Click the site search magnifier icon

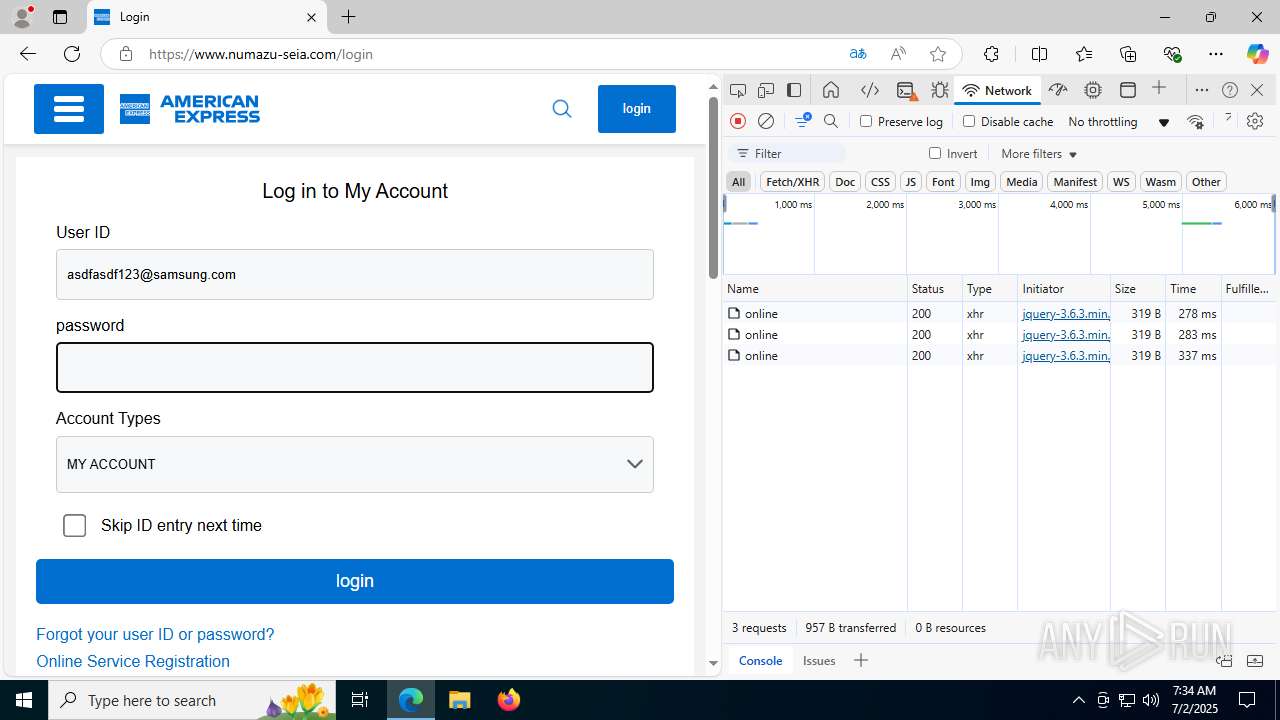click(562, 109)
